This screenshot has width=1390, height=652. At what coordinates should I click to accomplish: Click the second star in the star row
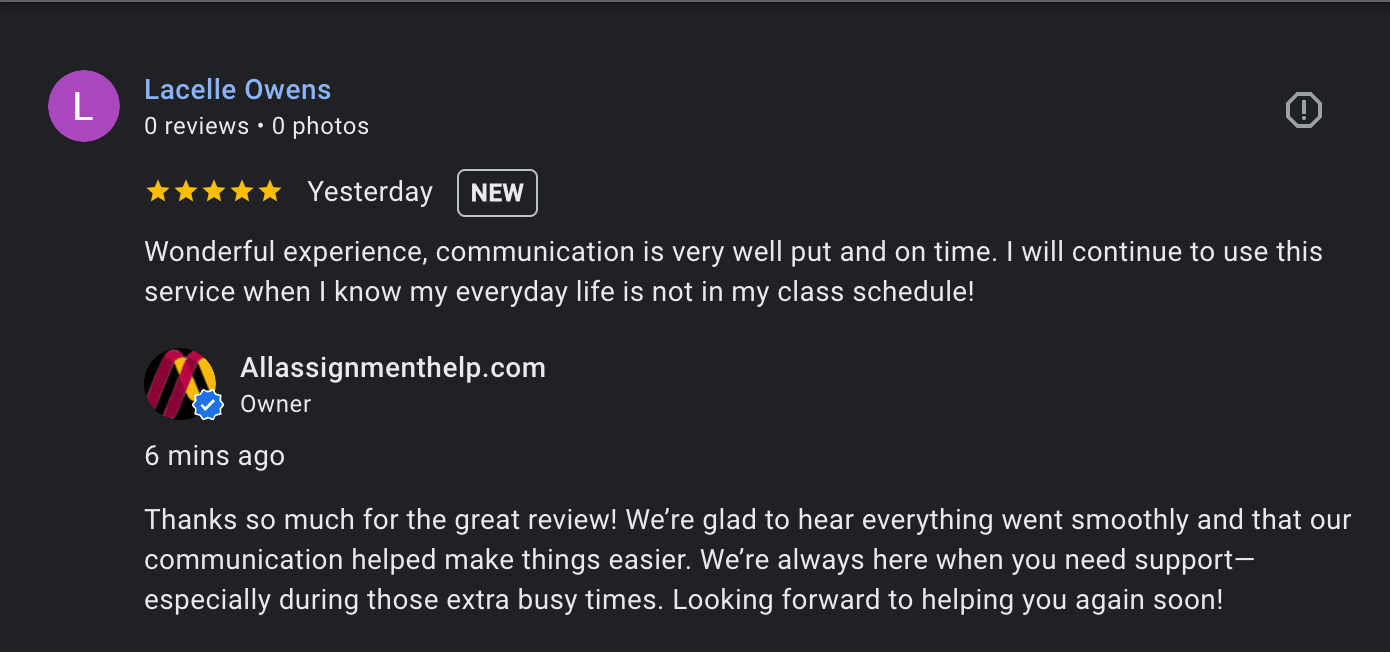tap(185, 190)
